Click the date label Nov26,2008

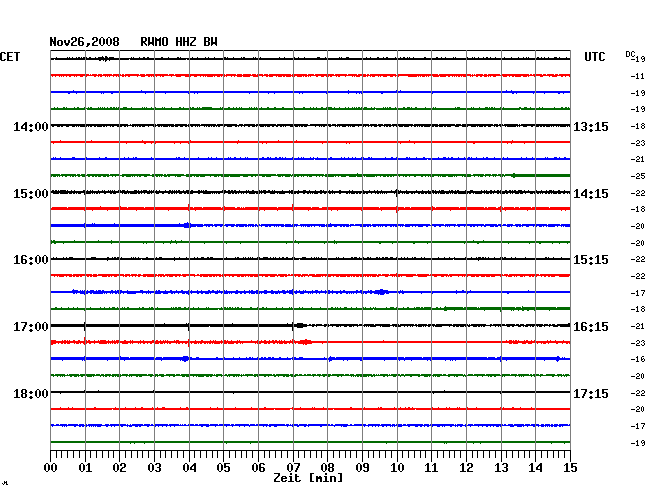(x=85, y=42)
